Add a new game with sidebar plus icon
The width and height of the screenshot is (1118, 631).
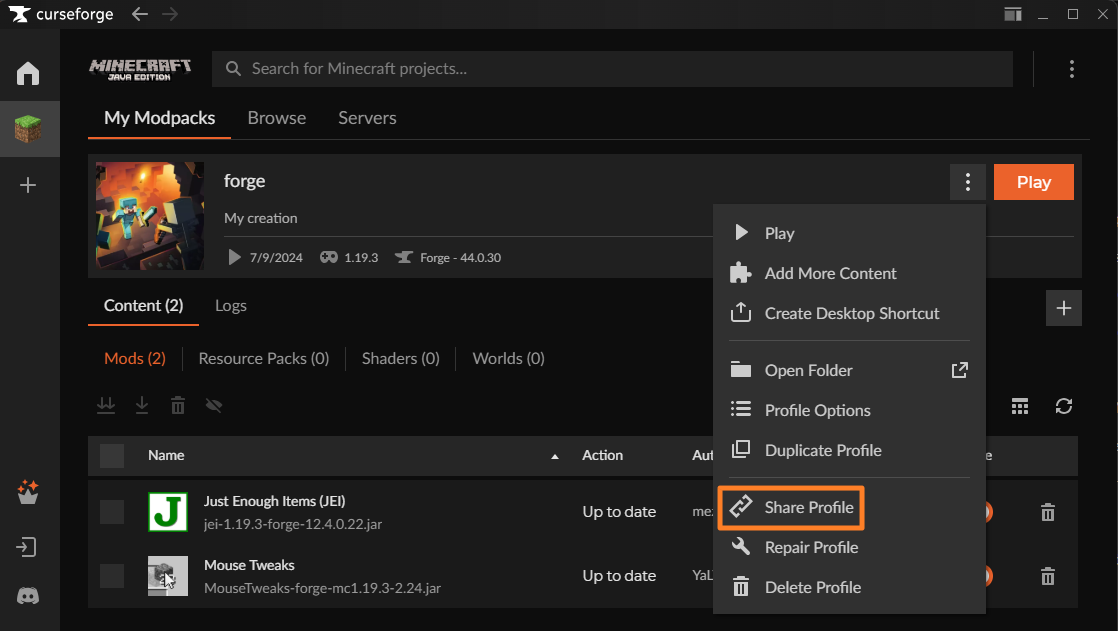[x=28, y=185]
